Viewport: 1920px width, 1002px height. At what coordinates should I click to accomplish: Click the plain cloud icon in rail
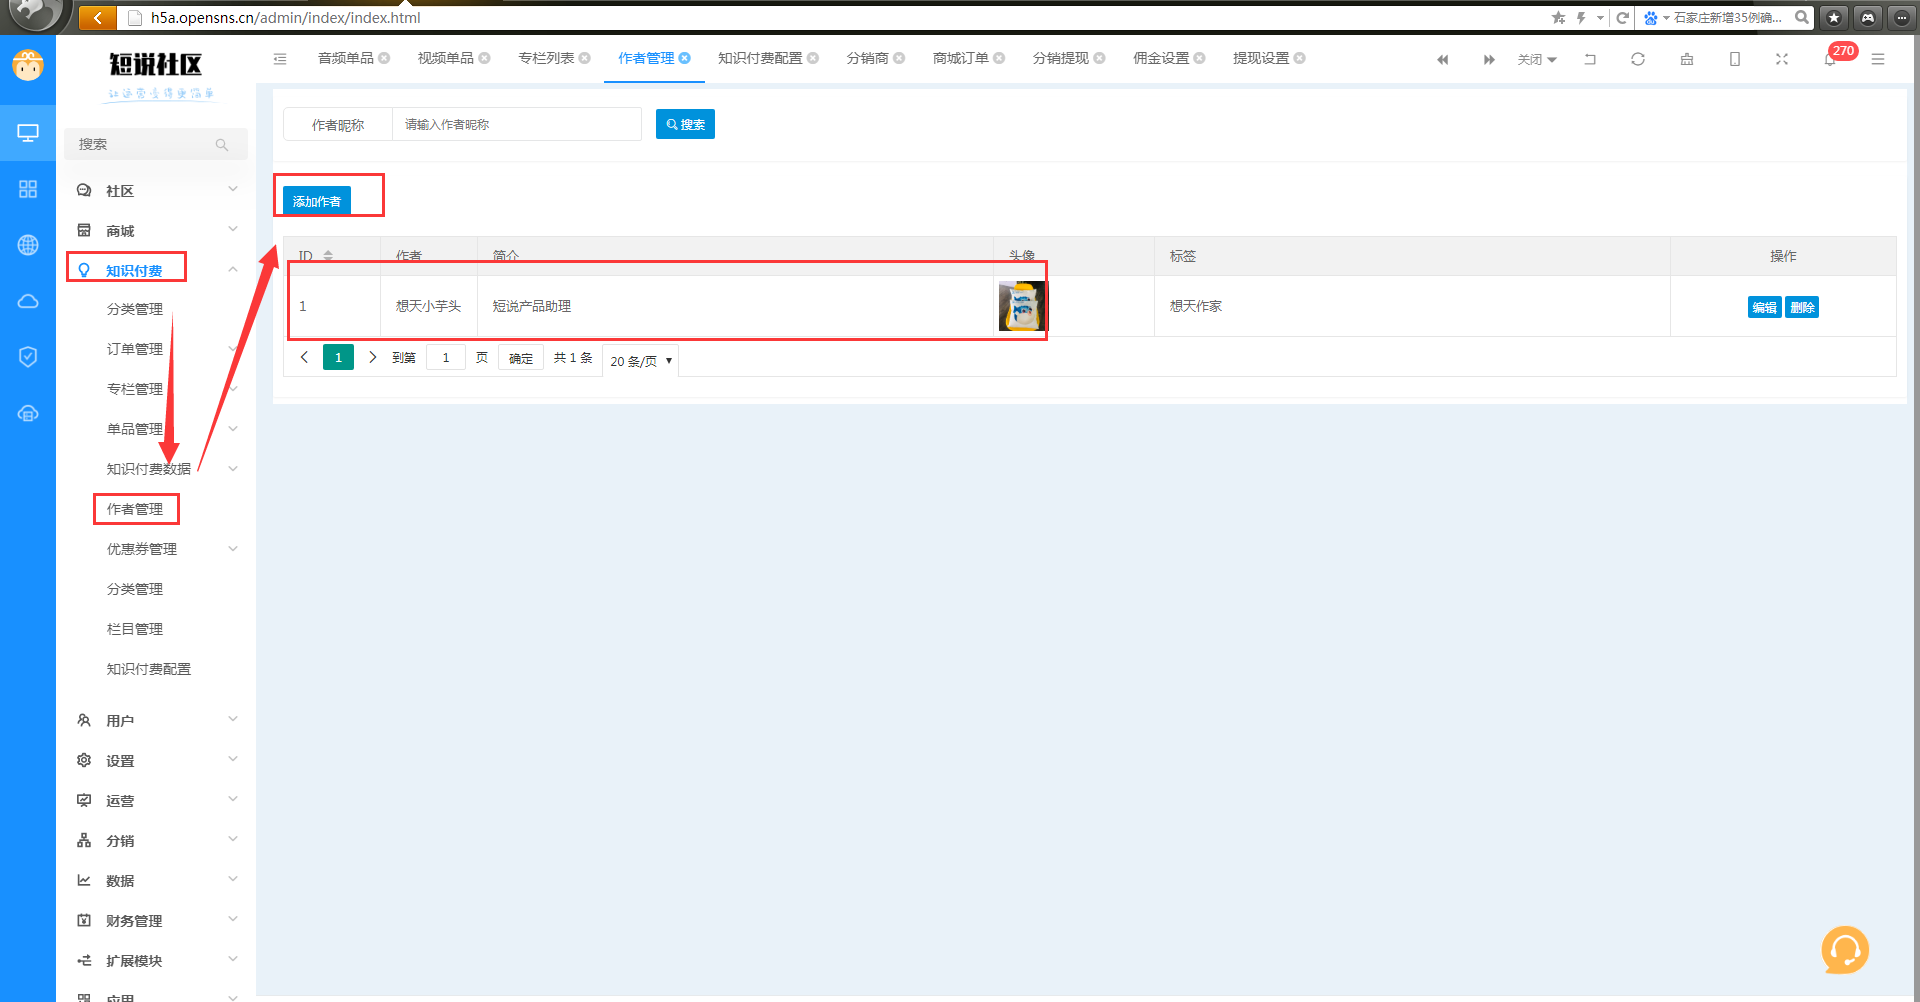[28, 301]
